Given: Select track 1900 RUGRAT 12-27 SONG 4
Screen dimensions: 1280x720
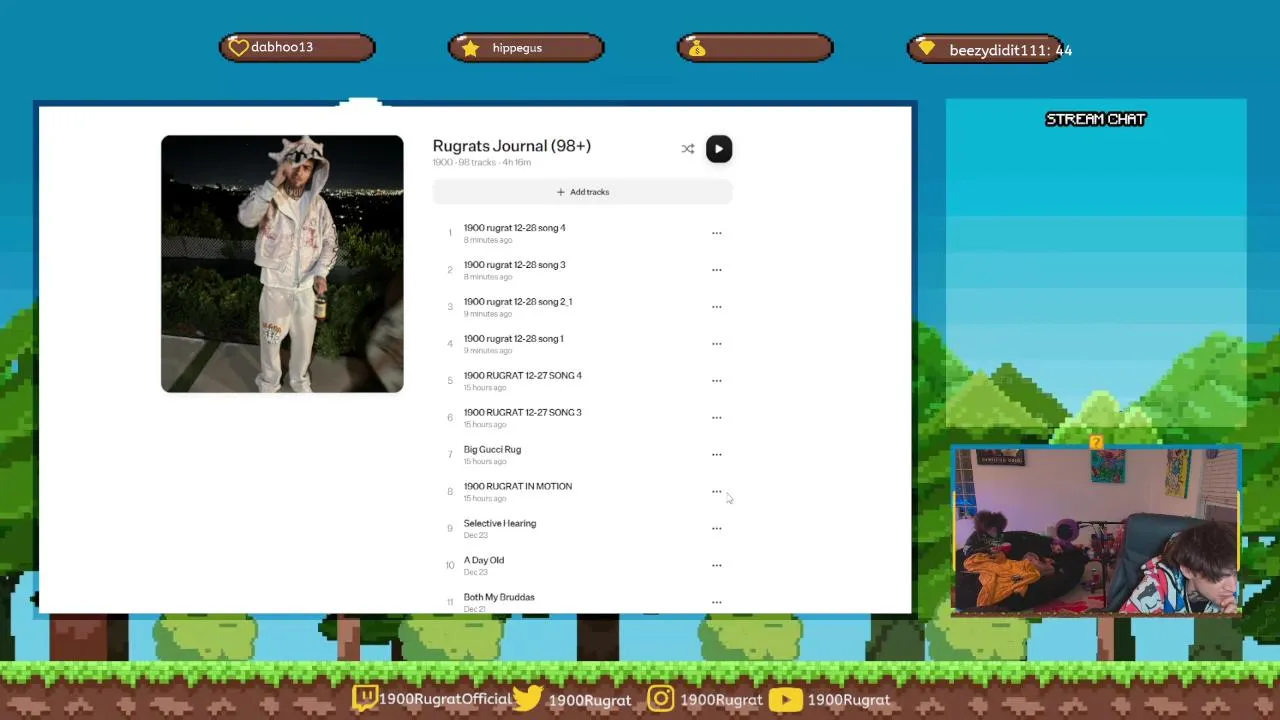Looking at the screenshot, I should click(x=522, y=376).
